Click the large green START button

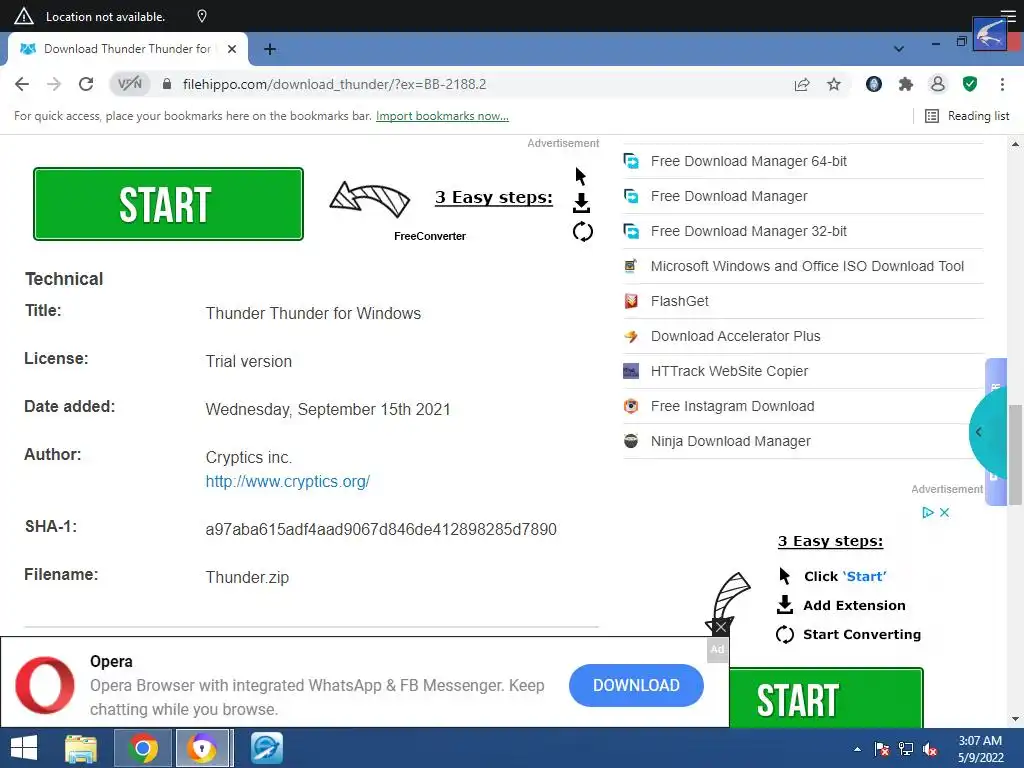point(168,204)
